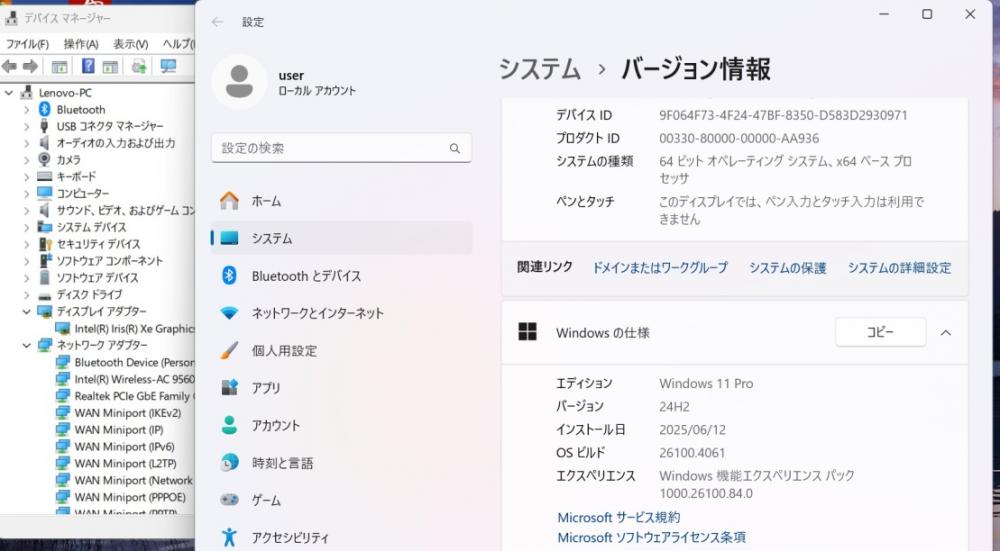The height and width of the screenshot is (551, 1000).
Task: Open the ヘルプ menu in Device Manager
Action: (x=179, y=44)
